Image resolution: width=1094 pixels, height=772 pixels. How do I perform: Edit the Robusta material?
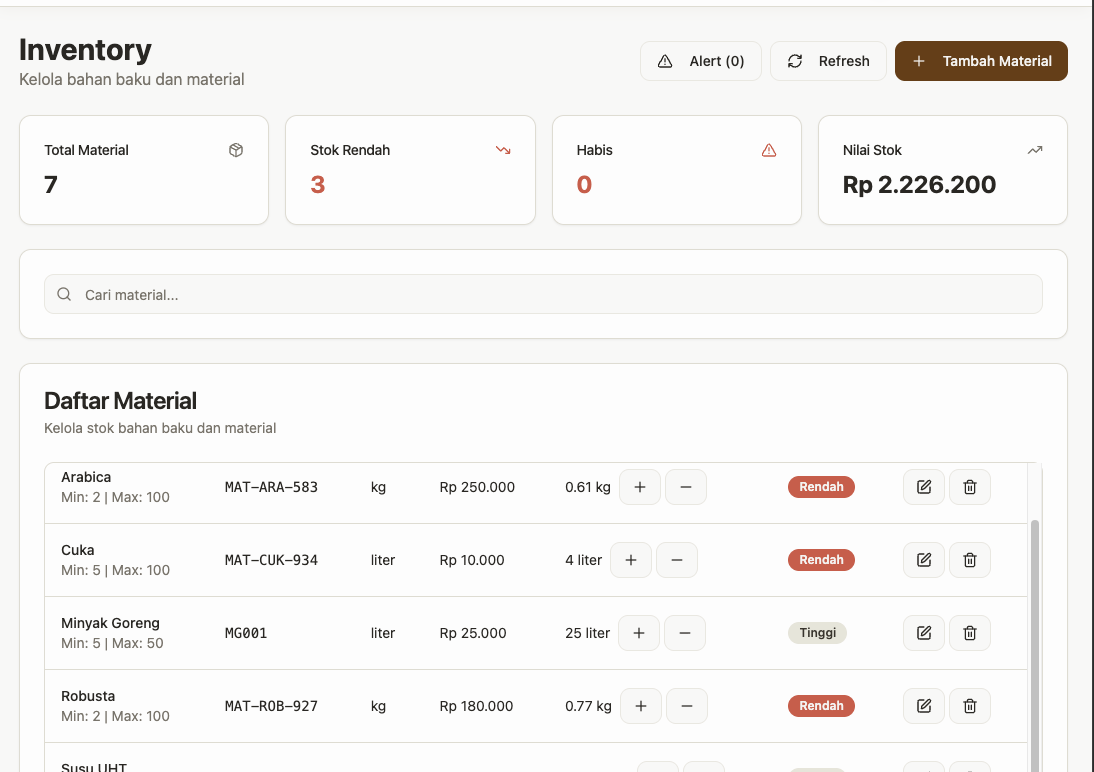(924, 706)
